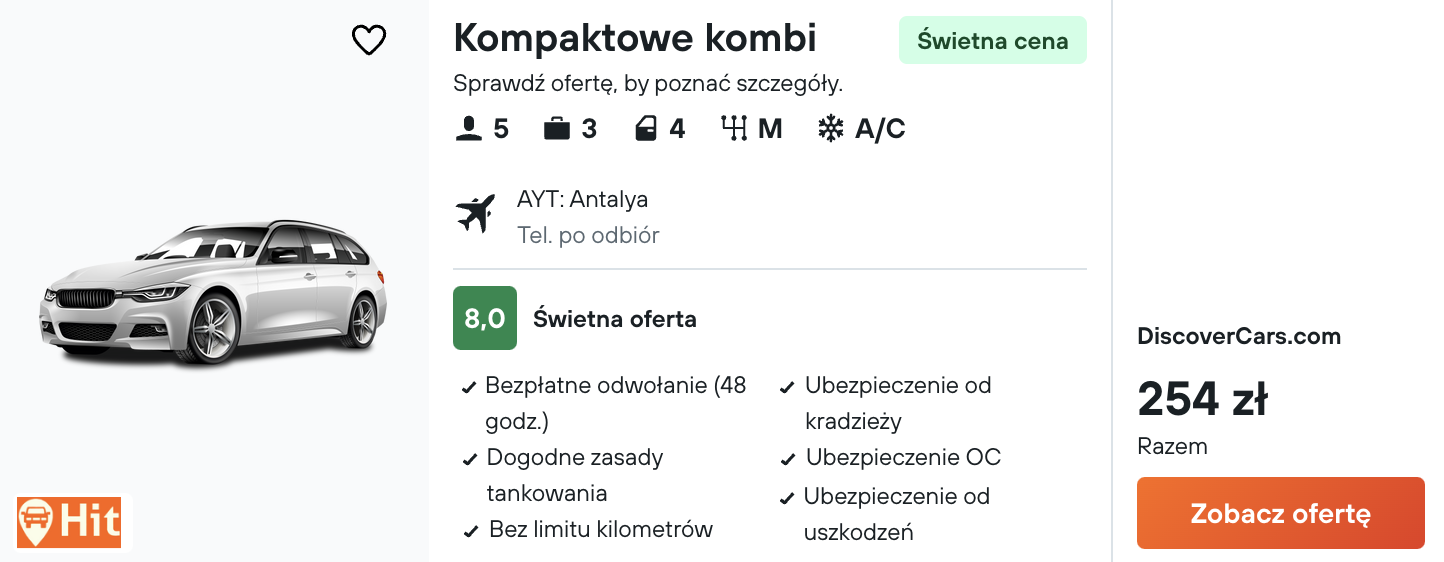Click Ubezpieczenie OC feature
The image size is (1444, 562).
[x=891, y=458]
